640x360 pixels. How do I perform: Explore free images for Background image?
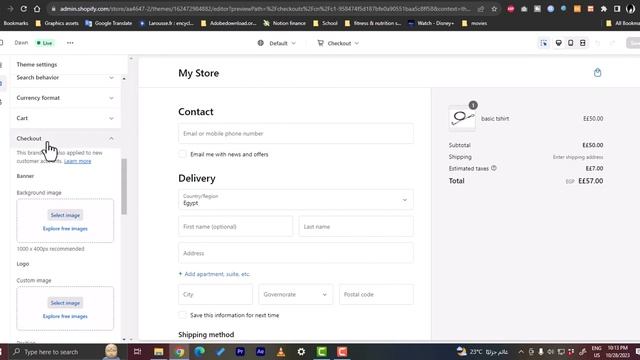pos(65,229)
